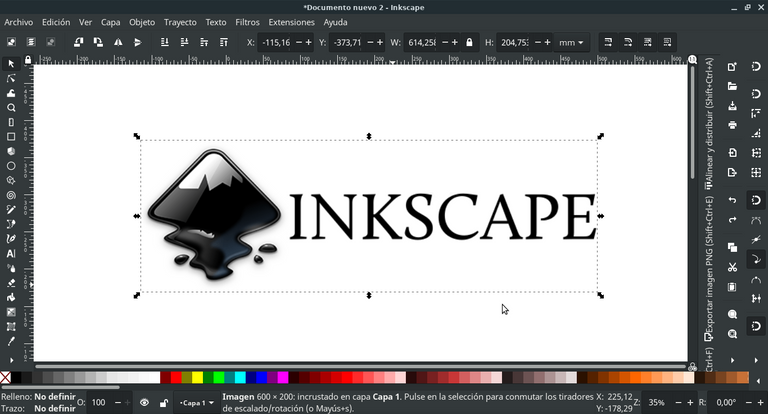768x414 pixels.
Task: Click the Inkscape logo image on canvas
Action: point(369,216)
